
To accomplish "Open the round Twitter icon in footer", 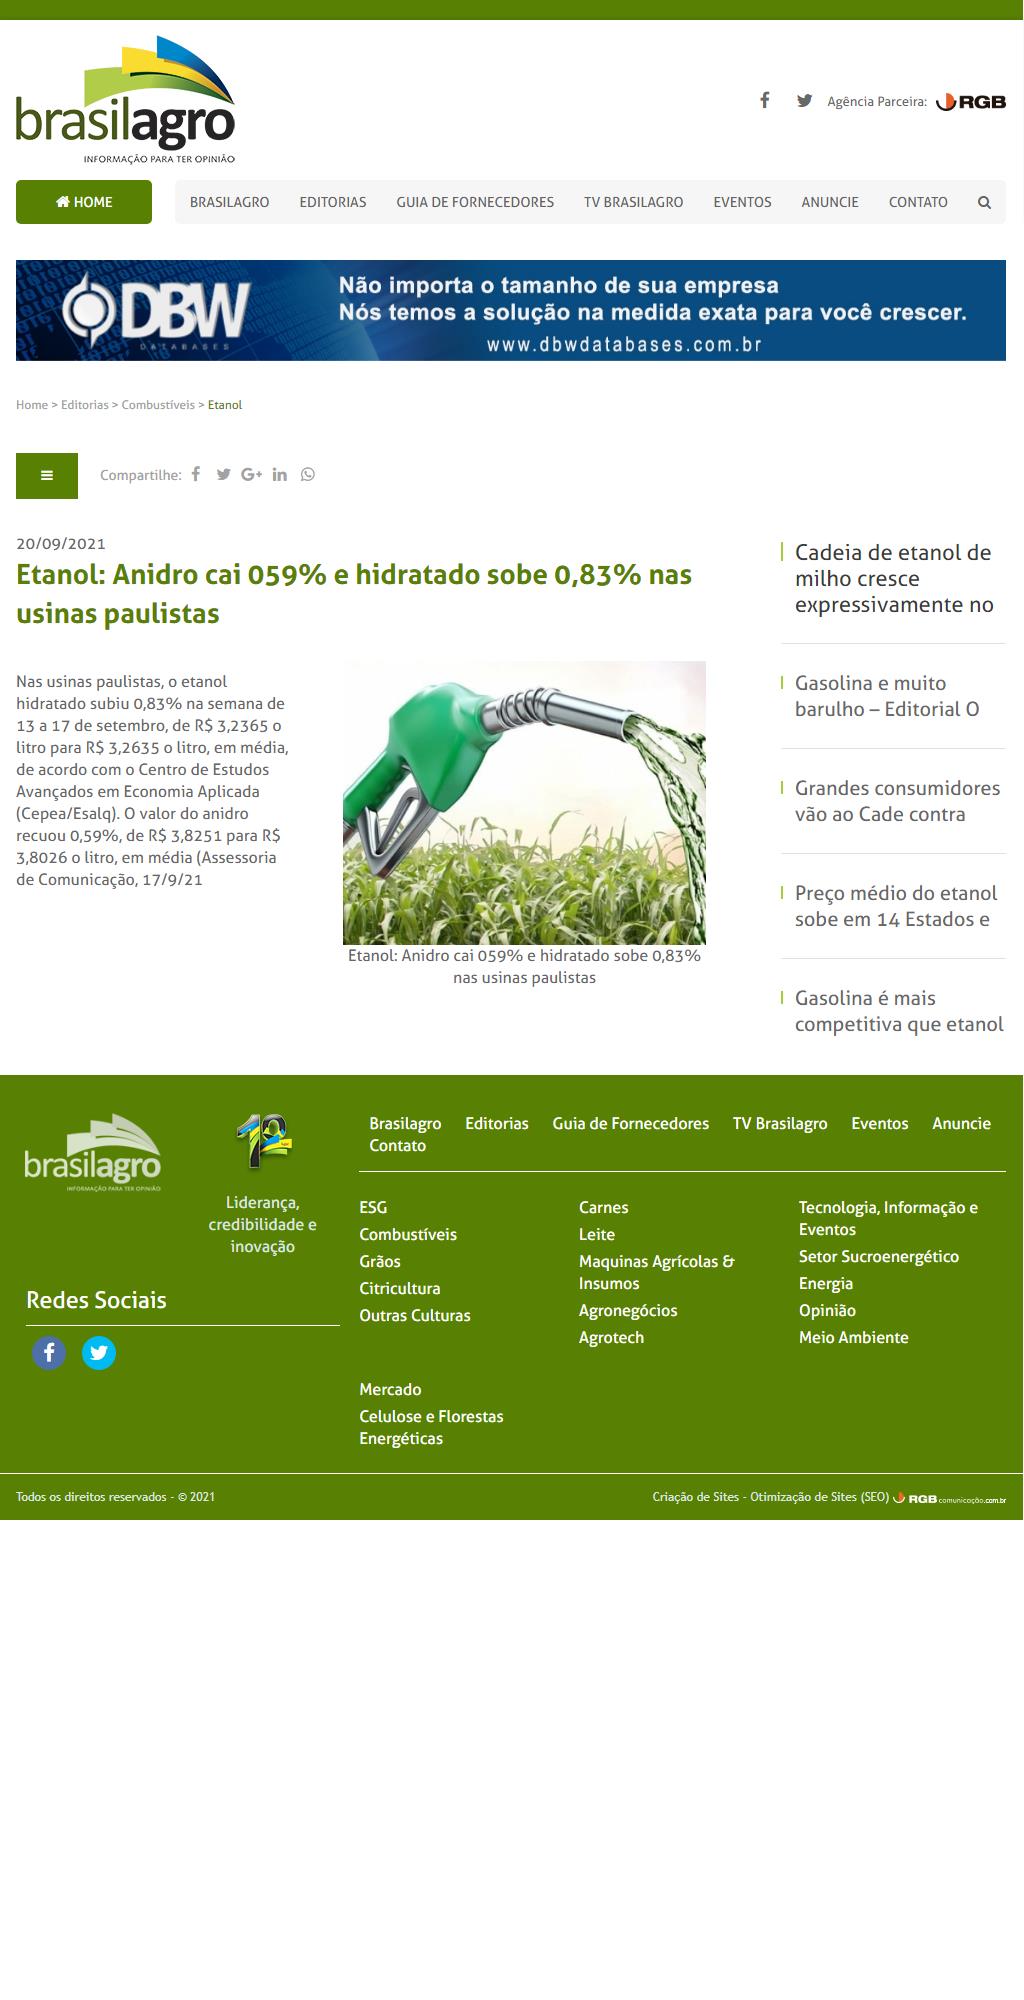I will tap(99, 1353).
